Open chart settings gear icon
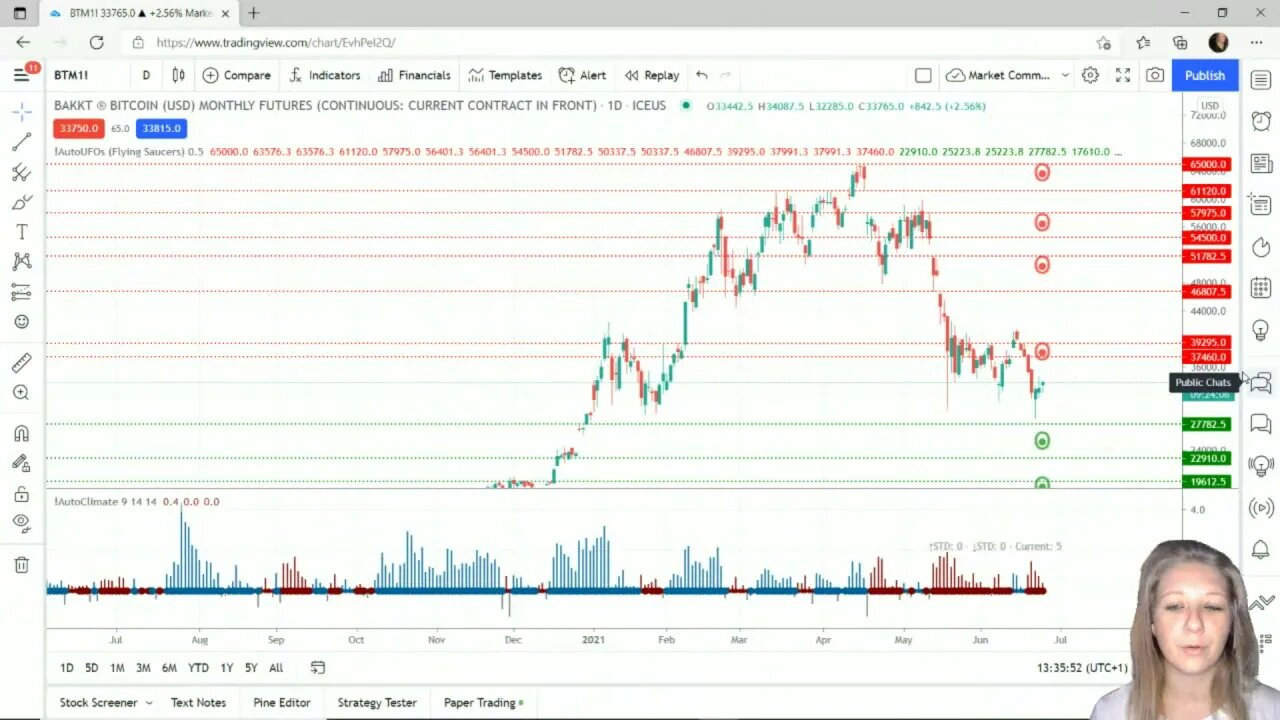This screenshot has width=1280, height=720. [1090, 75]
